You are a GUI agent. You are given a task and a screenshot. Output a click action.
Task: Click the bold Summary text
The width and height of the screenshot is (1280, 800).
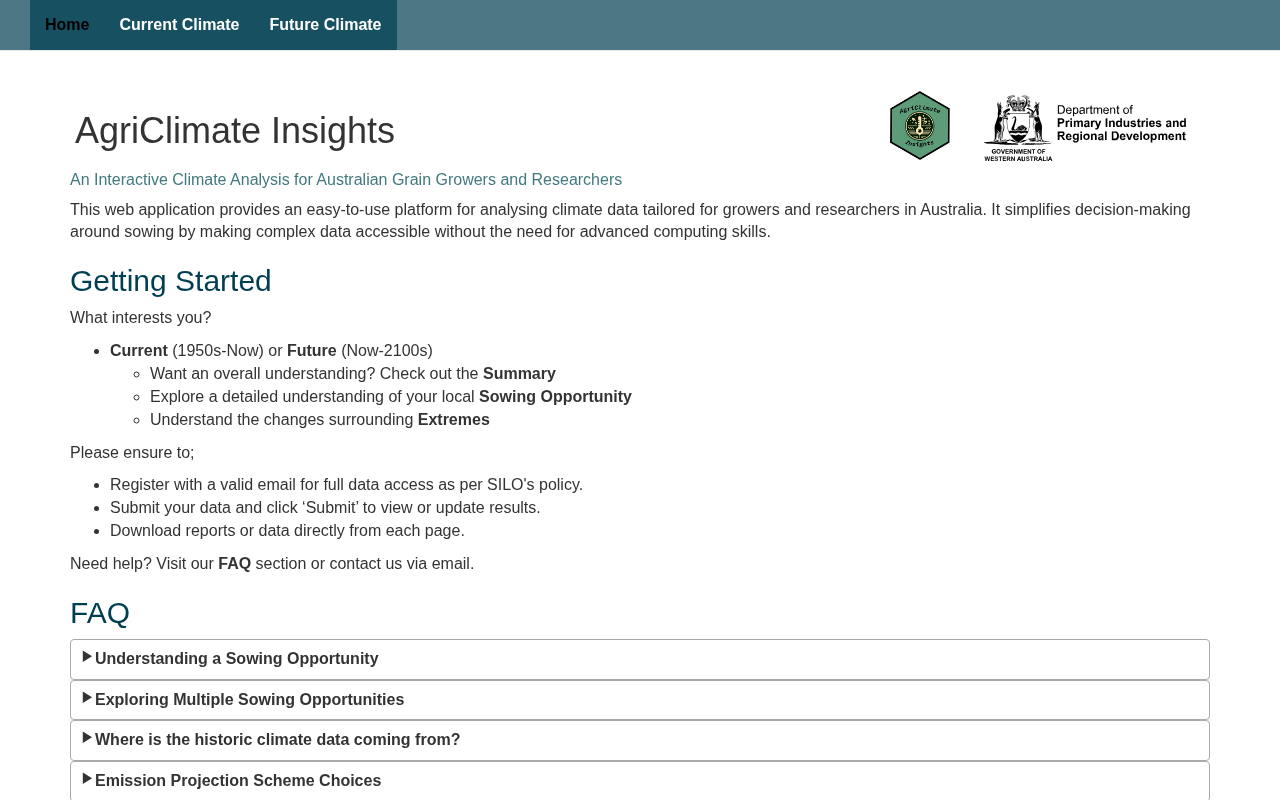(519, 374)
